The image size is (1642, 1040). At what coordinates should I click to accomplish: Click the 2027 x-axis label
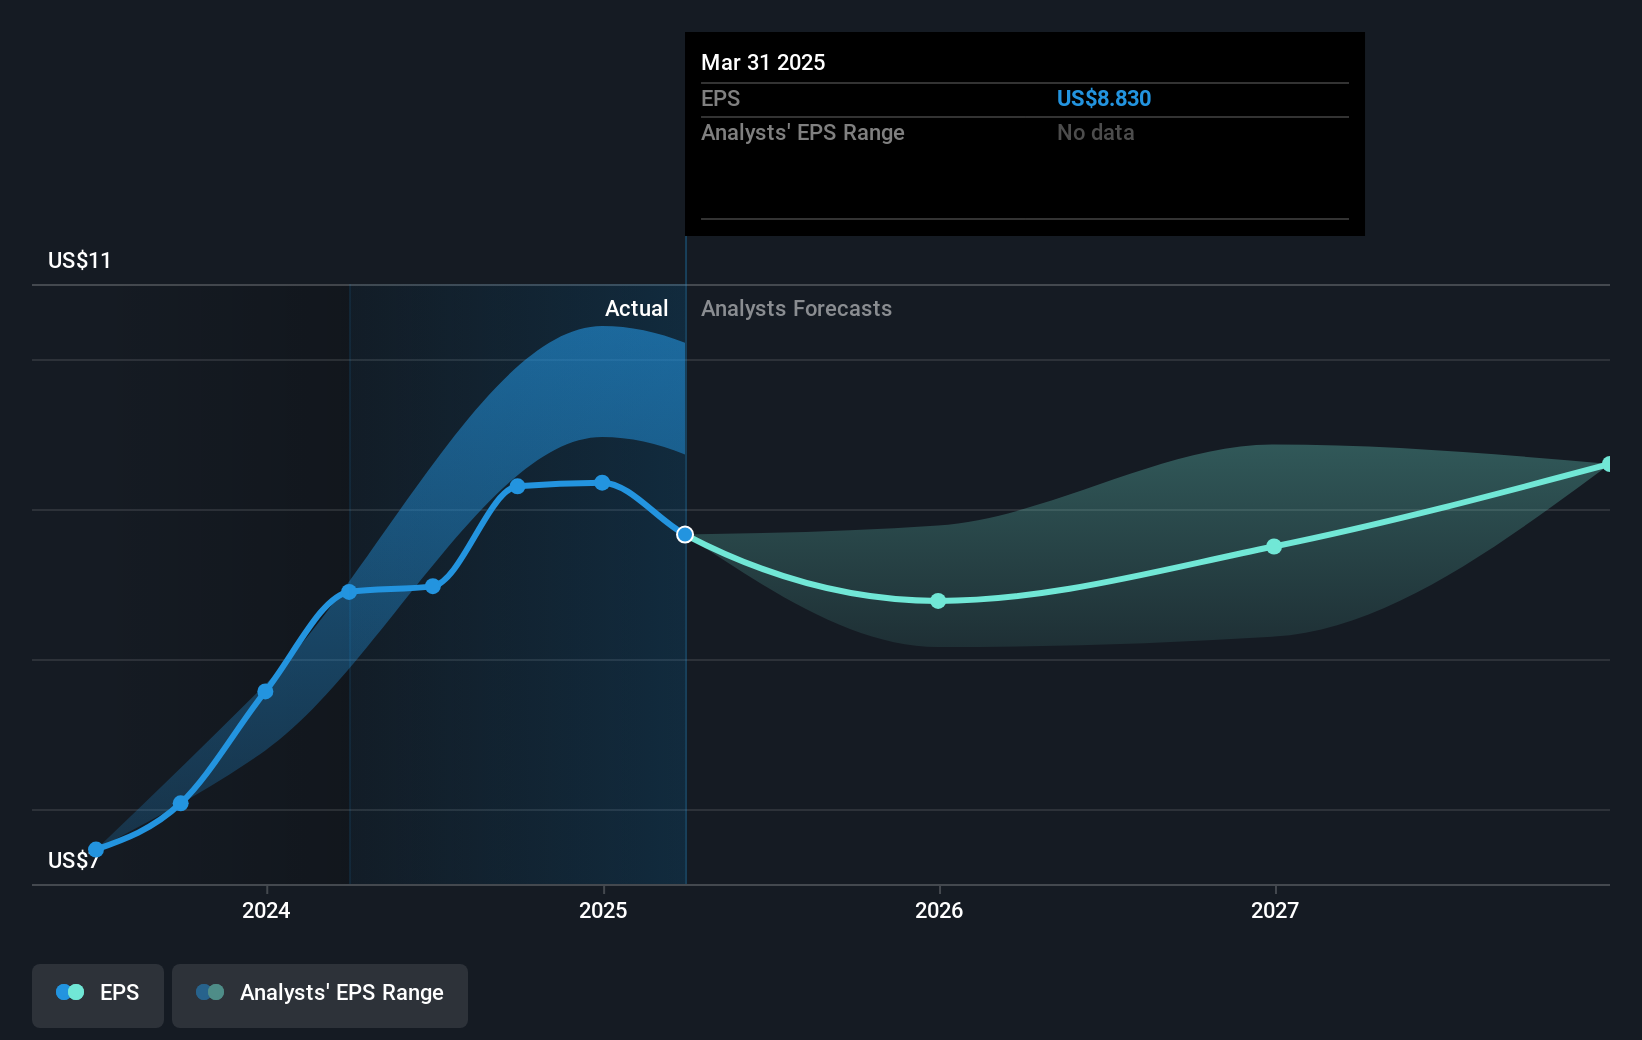tap(1275, 910)
